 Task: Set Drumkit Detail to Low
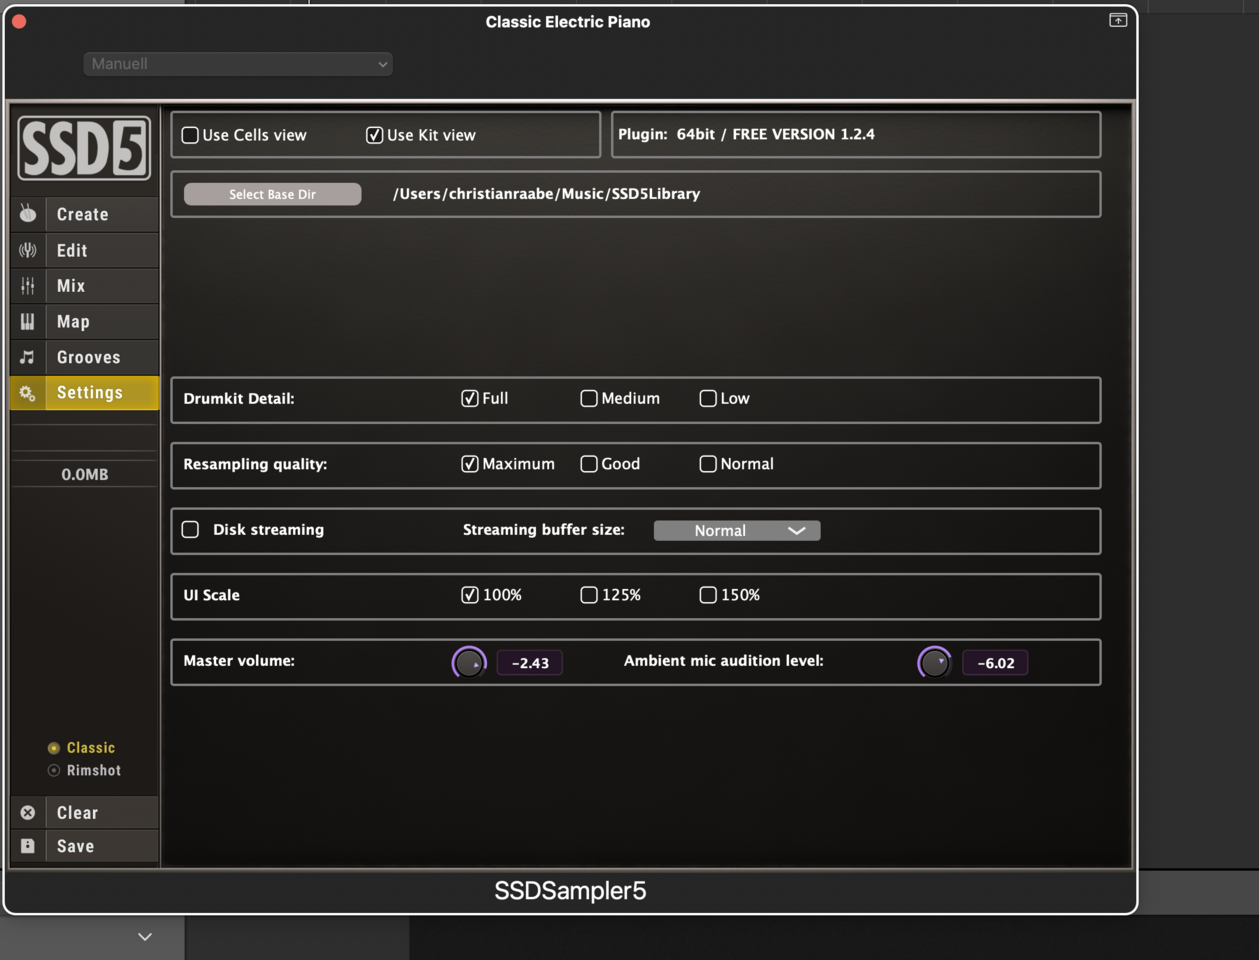point(708,398)
